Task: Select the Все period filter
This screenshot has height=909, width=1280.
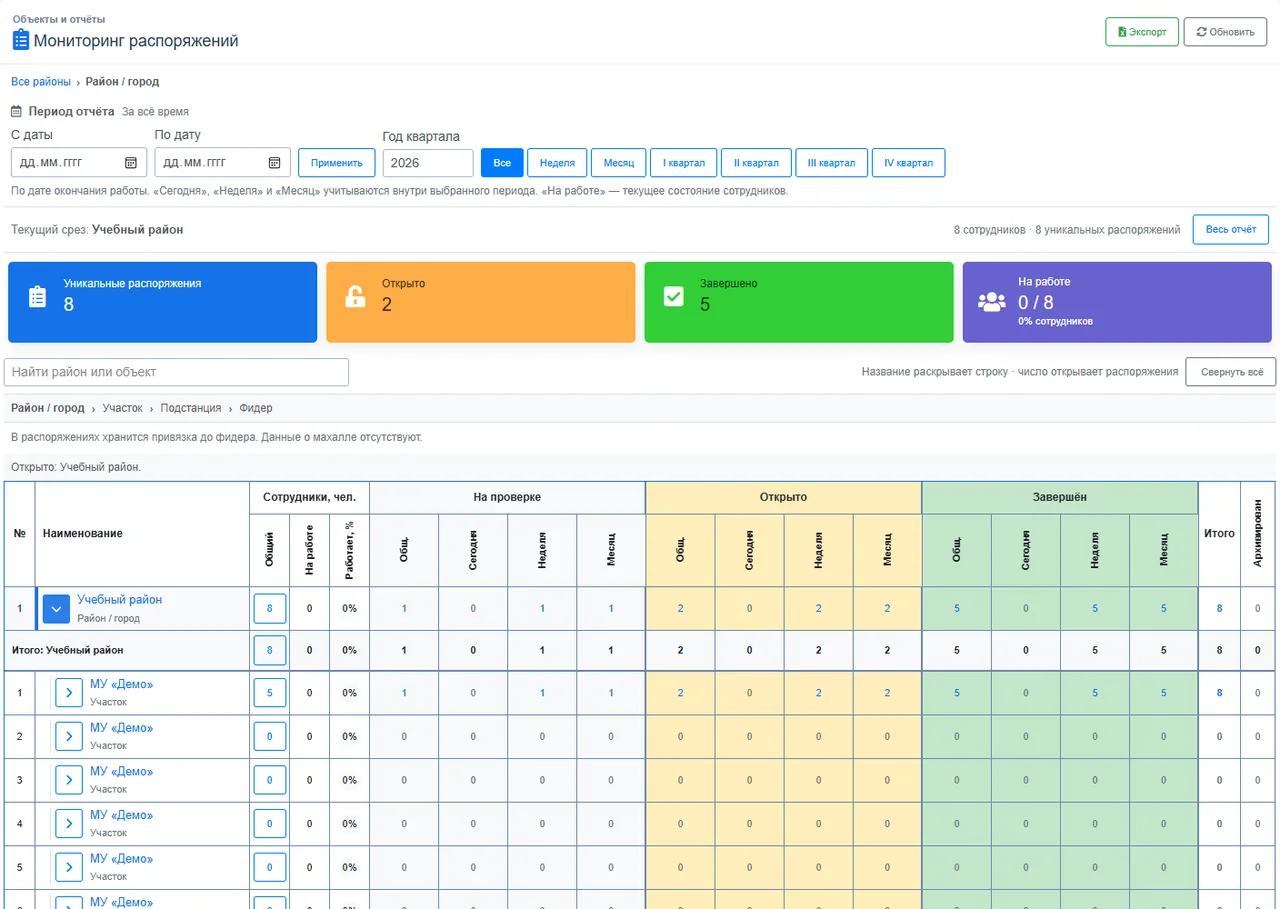Action: [502, 163]
